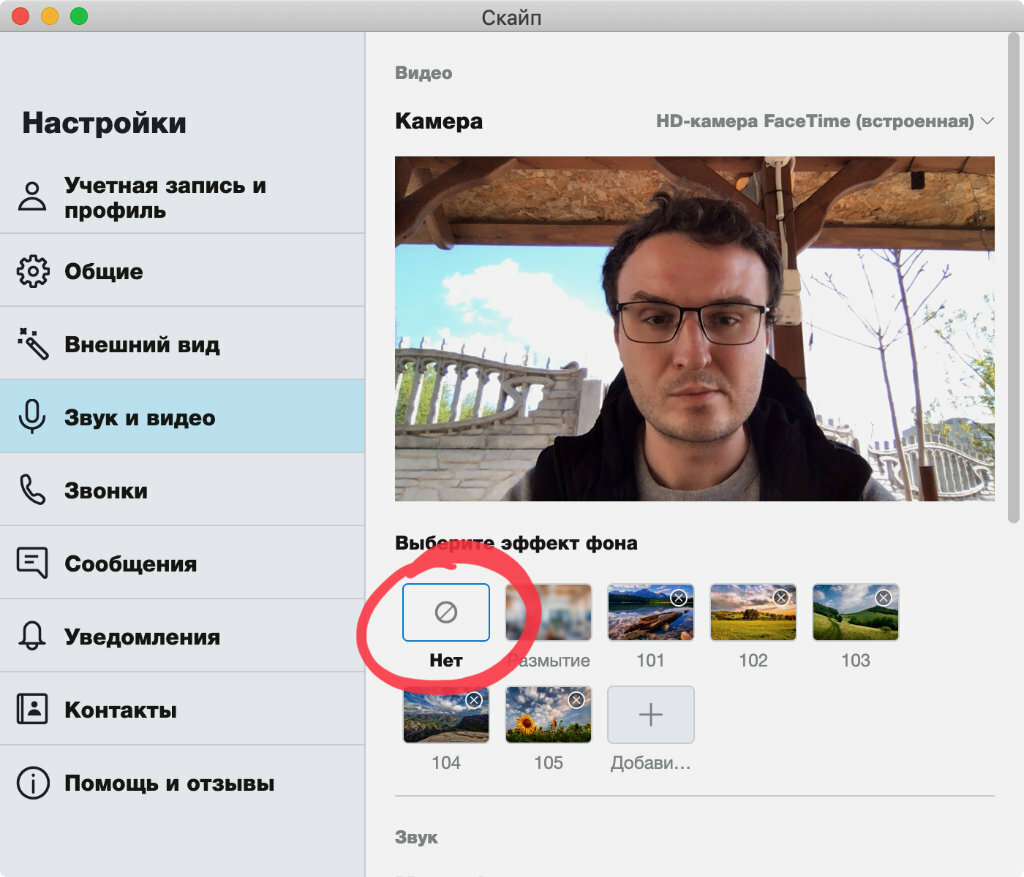This screenshot has width=1024, height=877.
Task: Click the contact card icon beside Контакты
Action: point(32,709)
